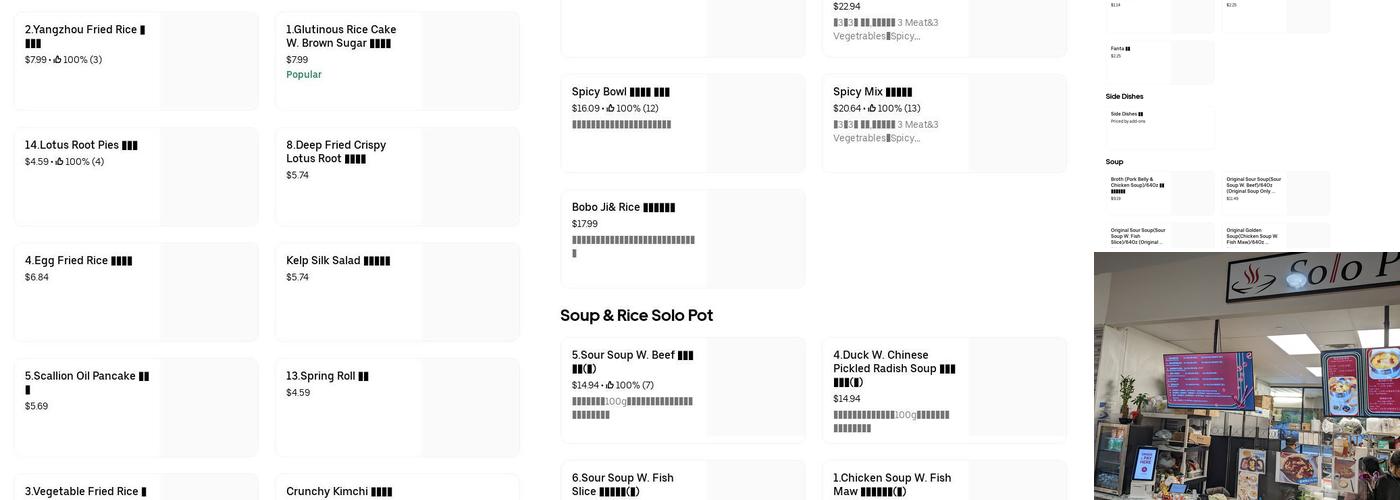1400x500 pixels.
Task: Click thumbs-up icon on Yangzhou Fried Rice
Action: coord(57,60)
